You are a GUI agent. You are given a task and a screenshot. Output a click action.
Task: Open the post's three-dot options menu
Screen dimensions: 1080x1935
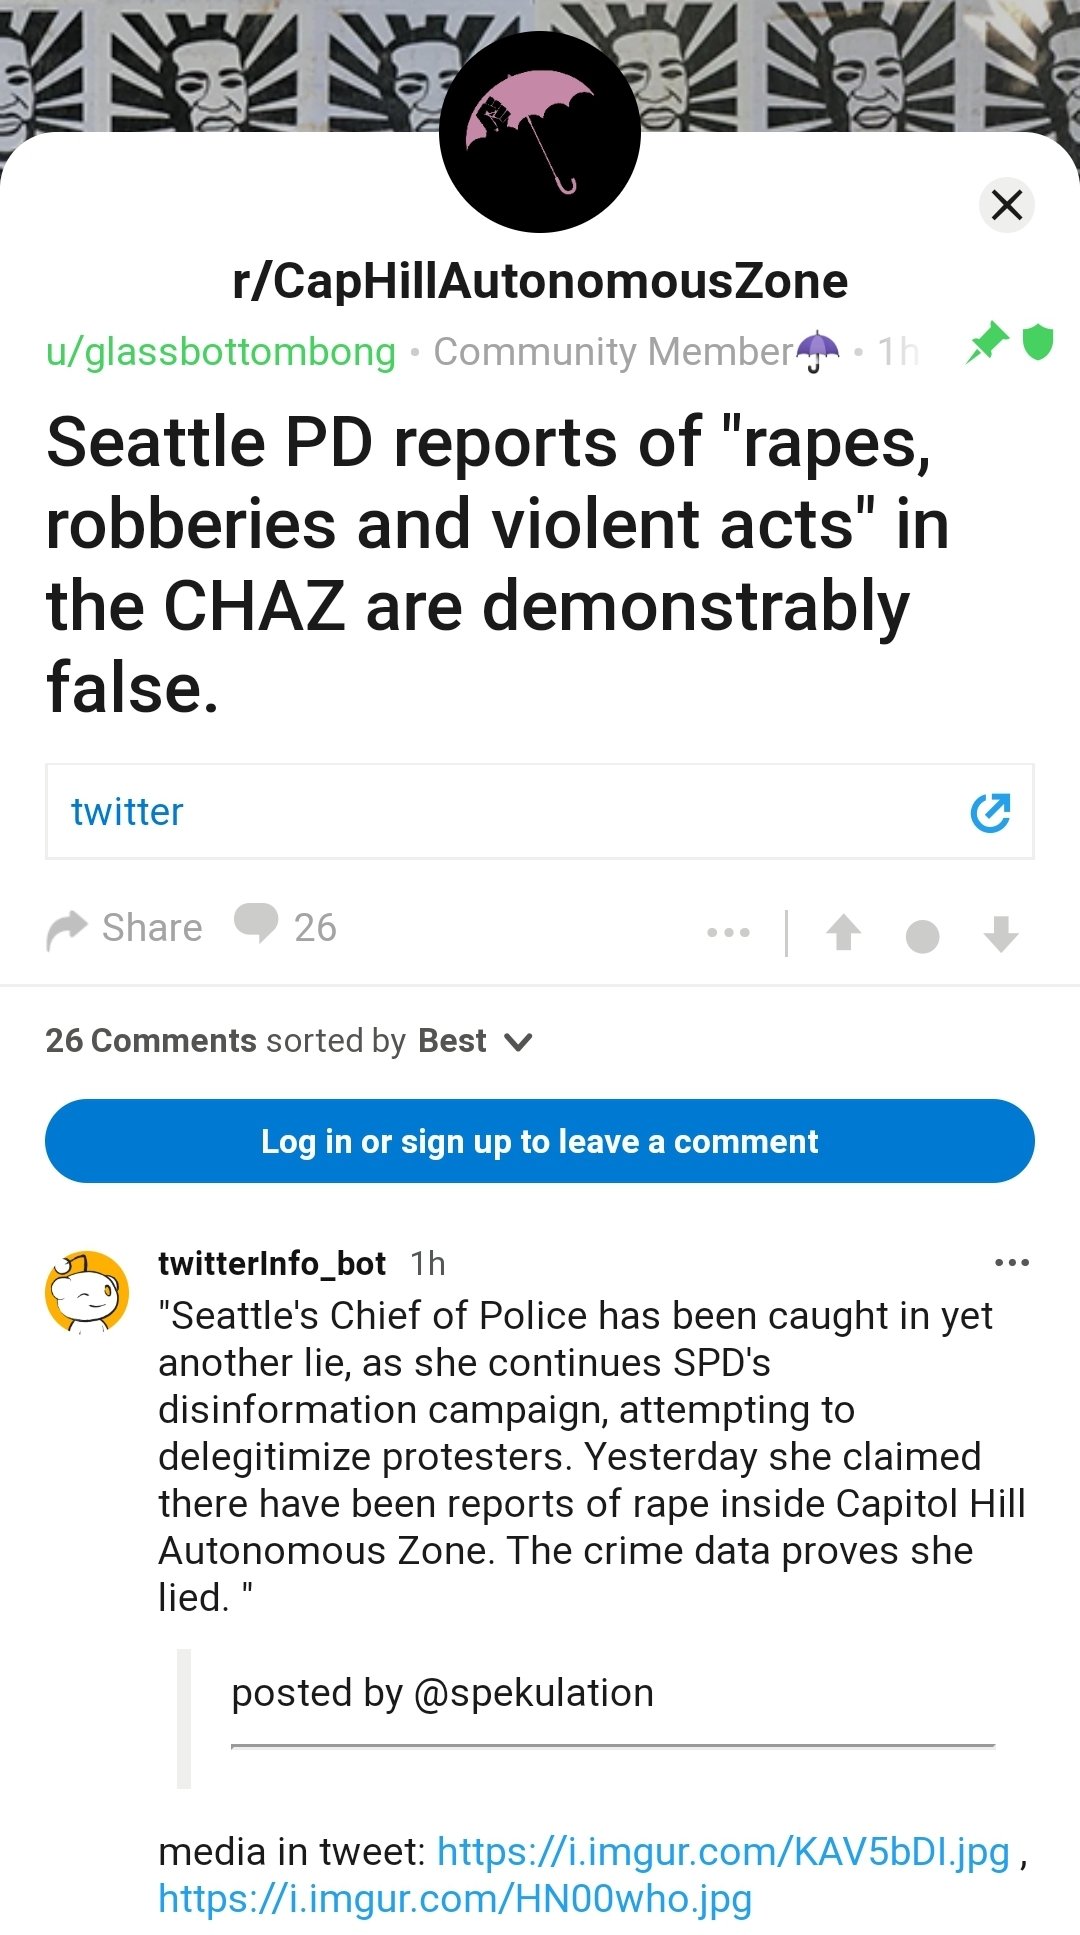[x=728, y=932]
